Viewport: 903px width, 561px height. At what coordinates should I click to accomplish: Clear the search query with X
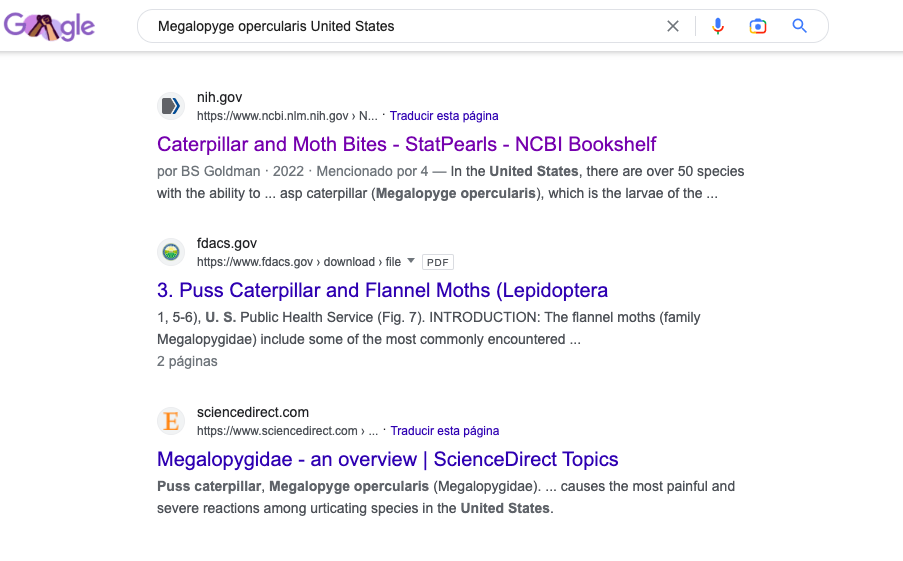(x=673, y=26)
